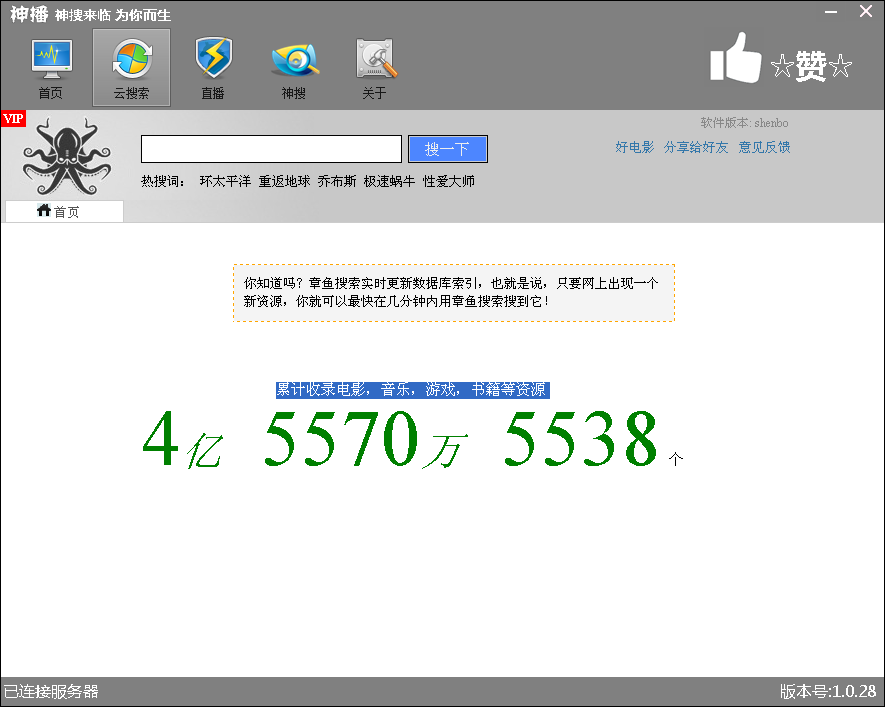Open the 好电影 link
This screenshot has width=885, height=707.
pos(634,147)
